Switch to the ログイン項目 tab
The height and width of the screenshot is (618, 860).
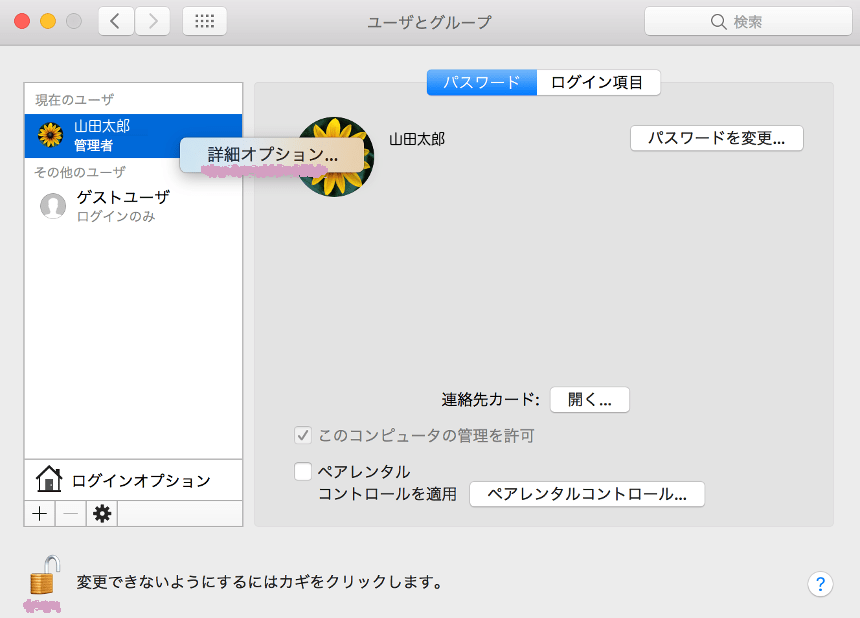pos(599,83)
